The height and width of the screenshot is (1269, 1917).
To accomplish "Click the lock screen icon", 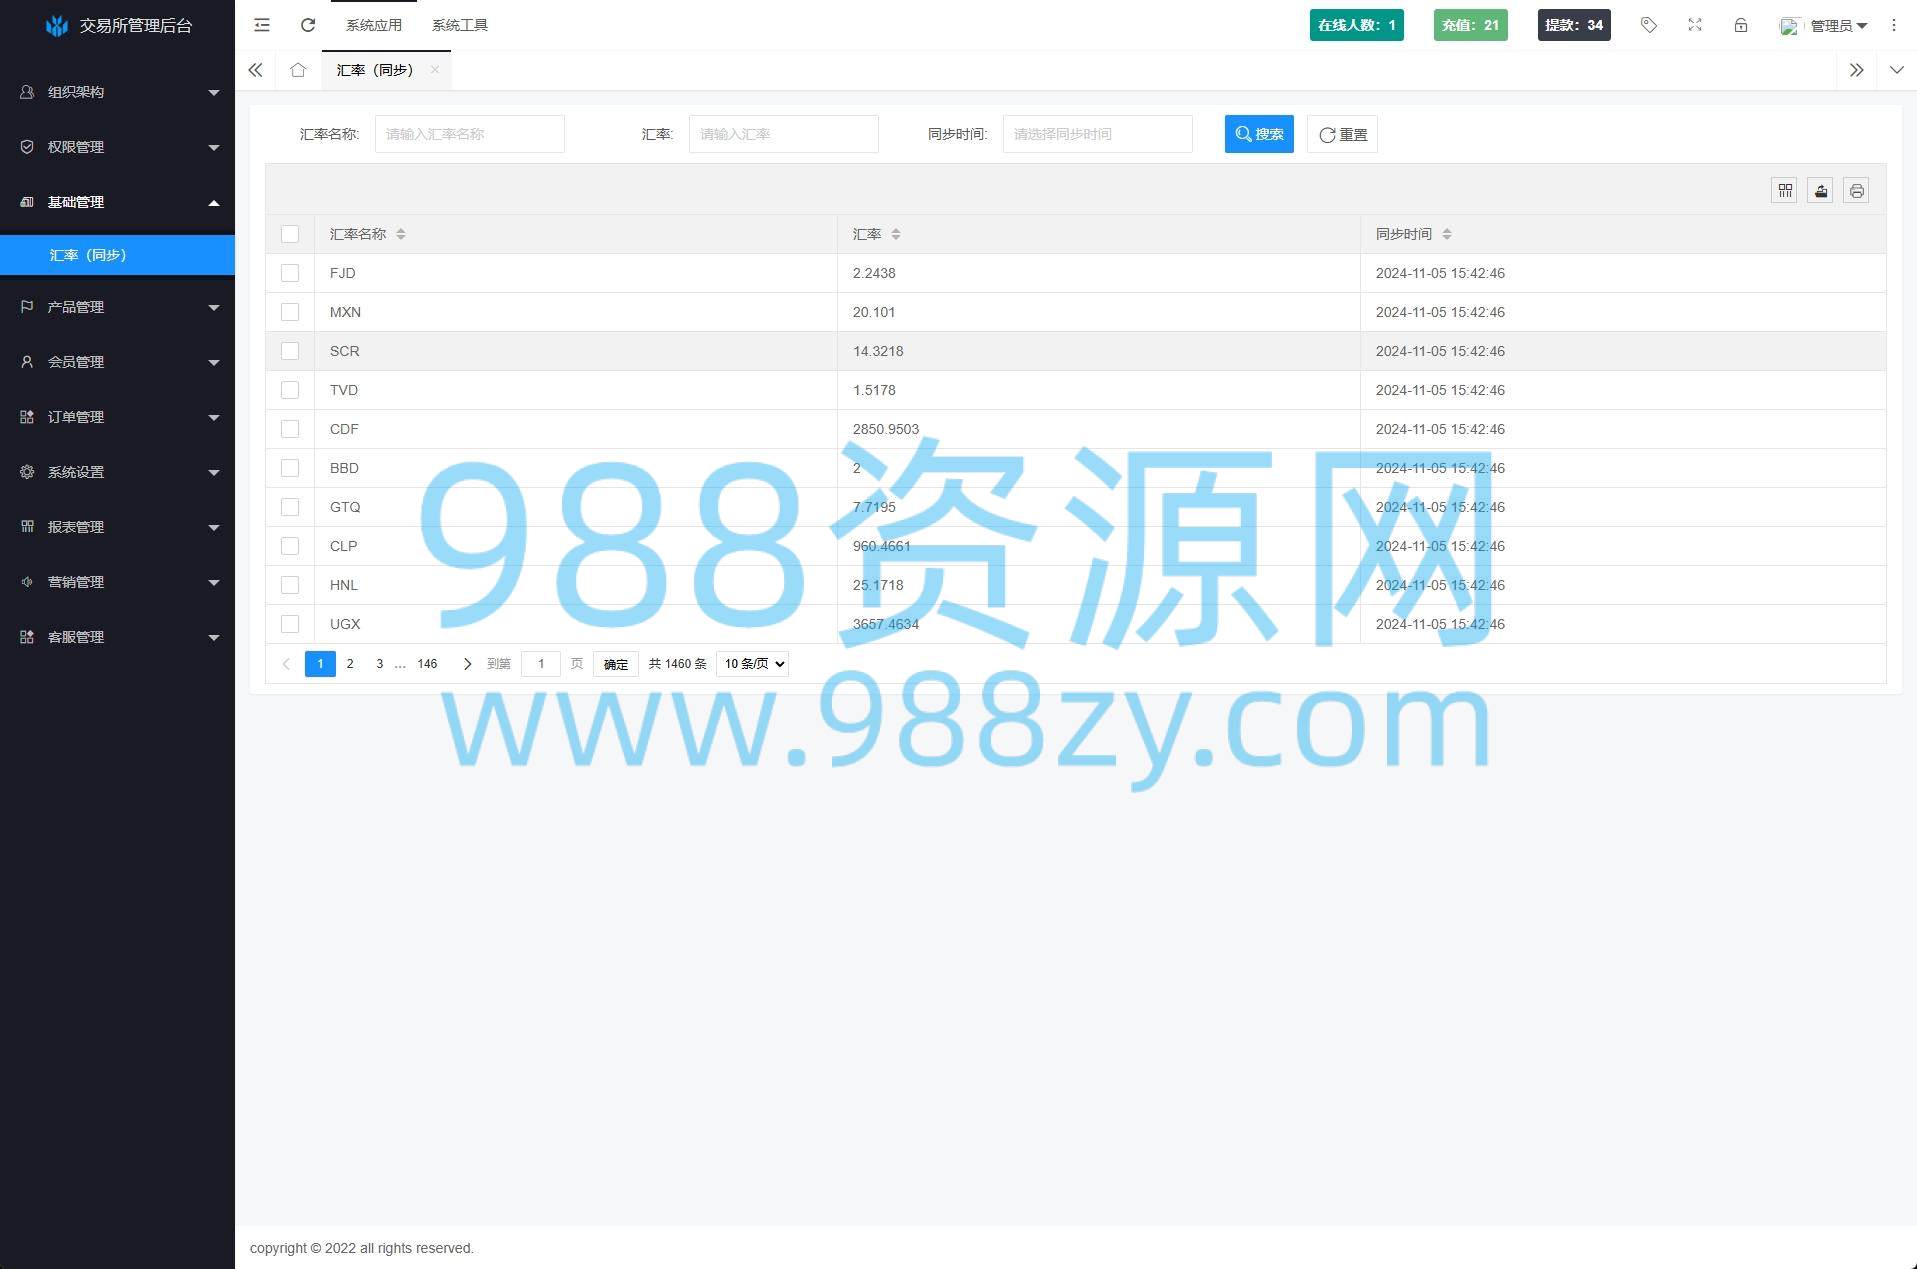I will (1741, 25).
